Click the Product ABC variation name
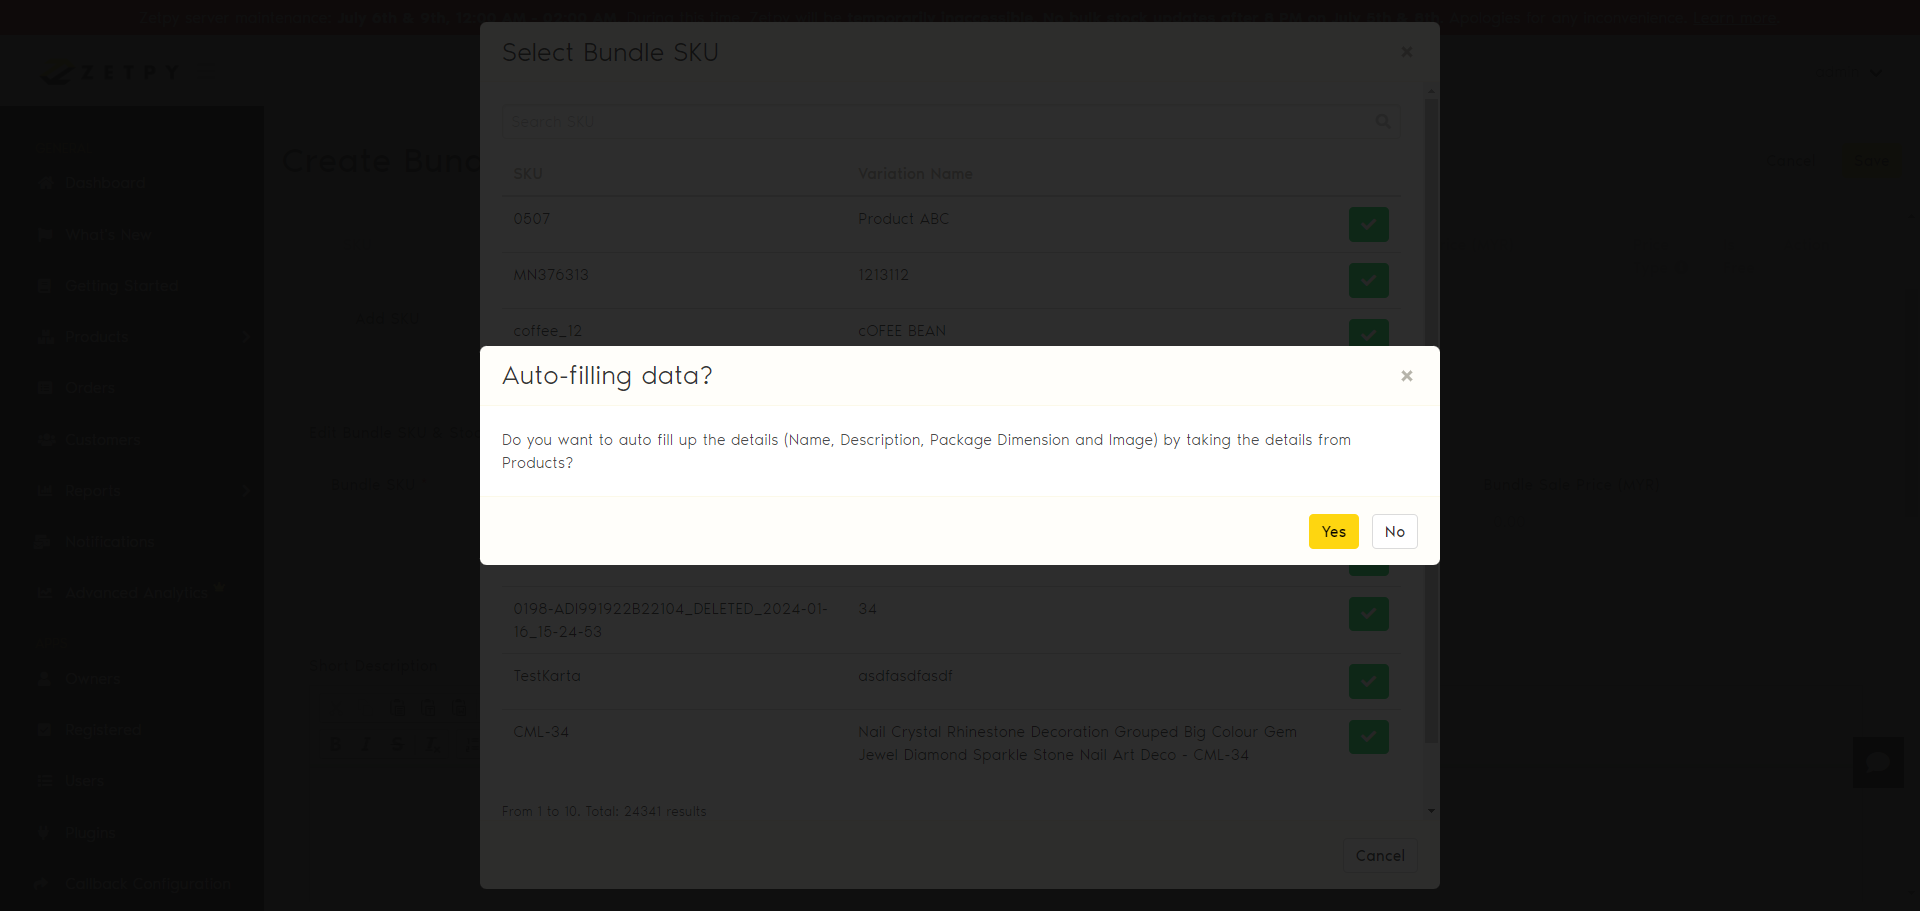The height and width of the screenshot is (911, 1920). coord(903,218)
